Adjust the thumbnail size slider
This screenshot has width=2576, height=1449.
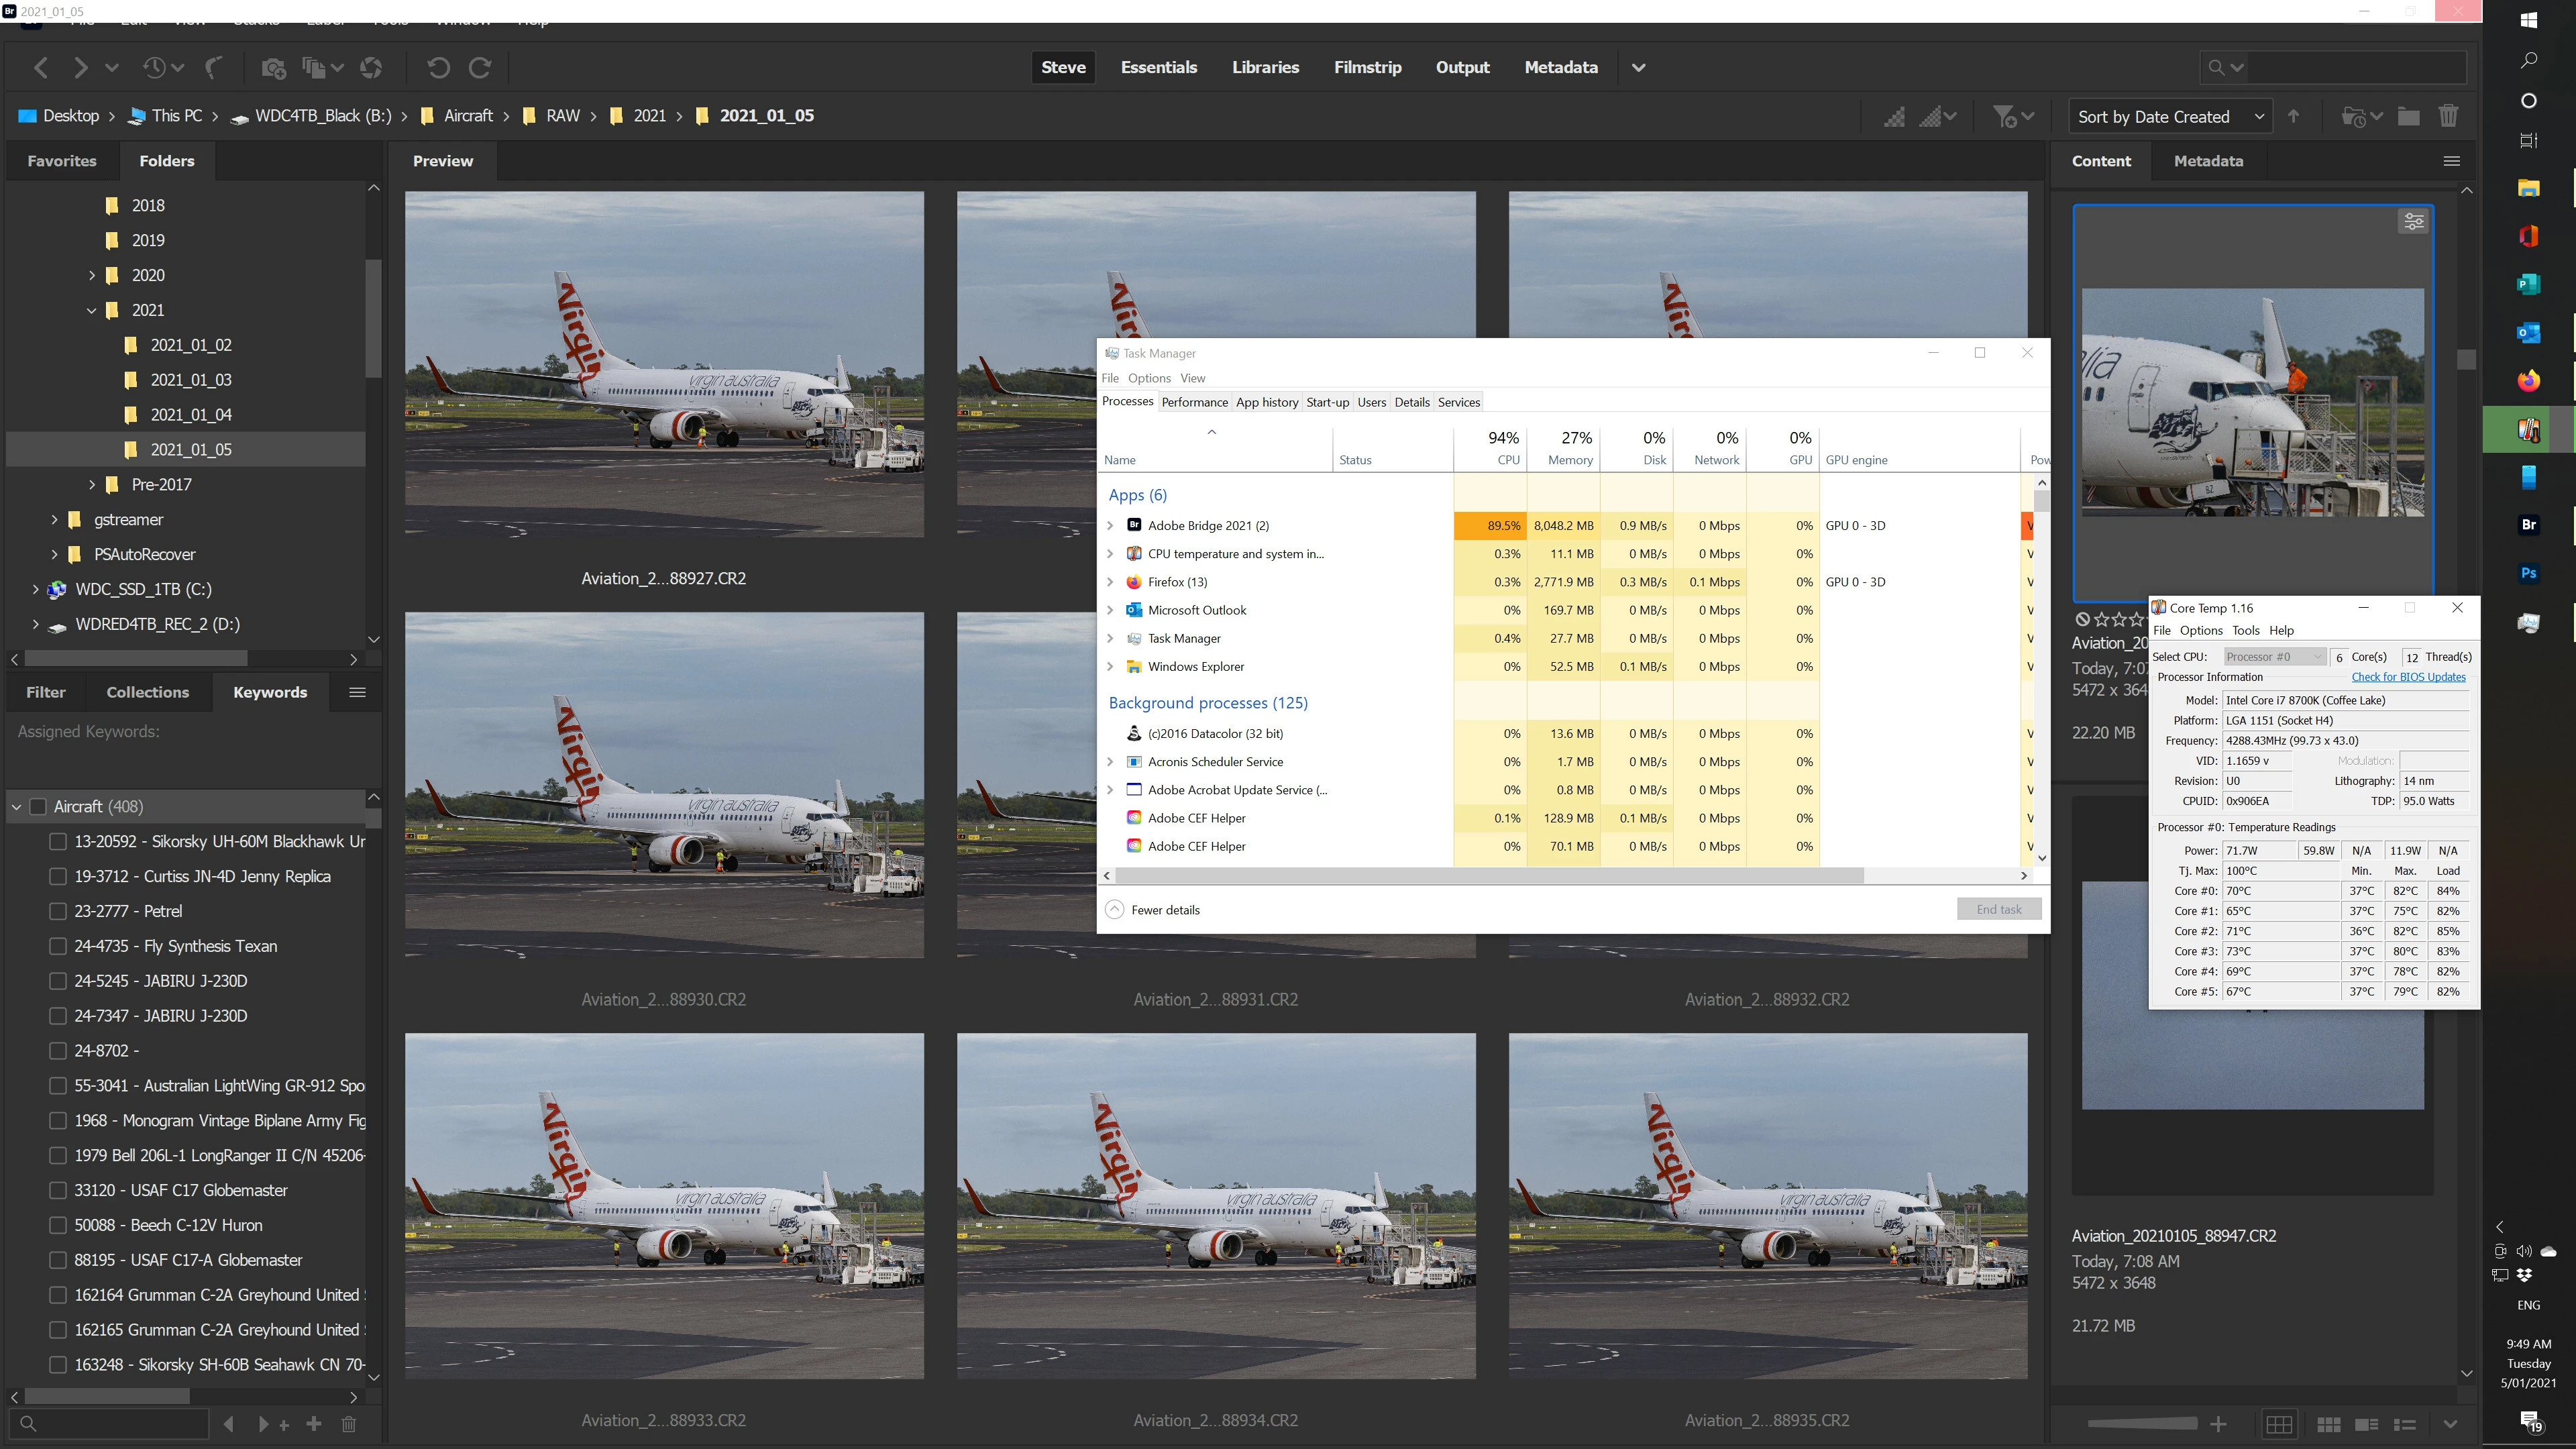2142,1424
